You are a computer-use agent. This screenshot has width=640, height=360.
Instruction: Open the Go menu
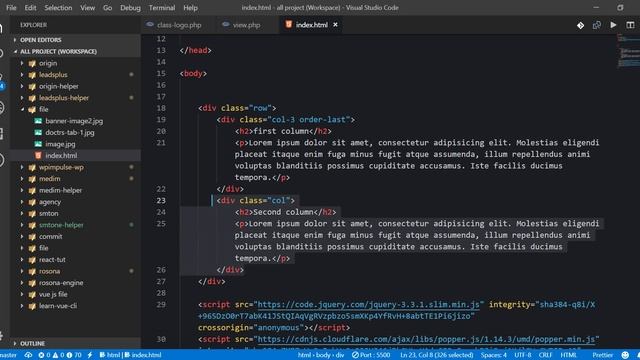coord(107,8)
